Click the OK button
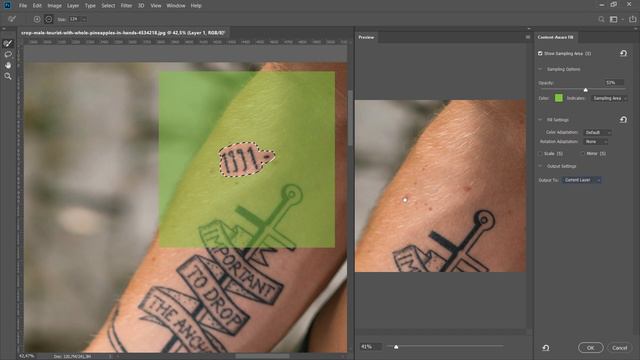The height and width of the screenshot is (360, 640). [591, 348]
